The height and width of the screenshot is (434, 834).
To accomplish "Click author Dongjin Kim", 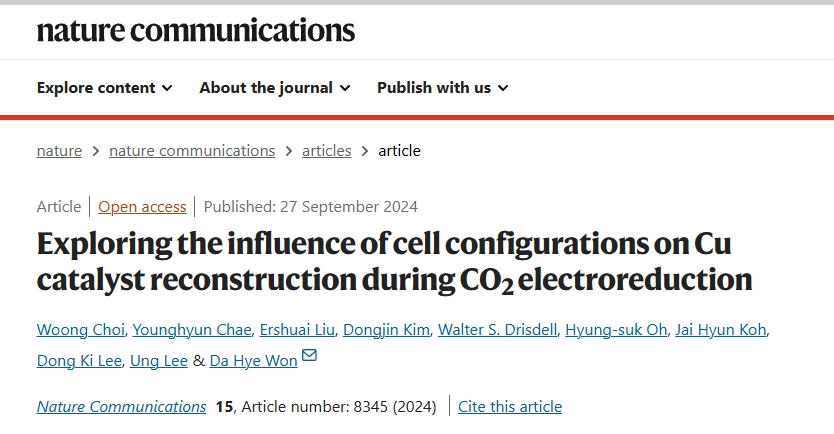I will coord(386,330).
